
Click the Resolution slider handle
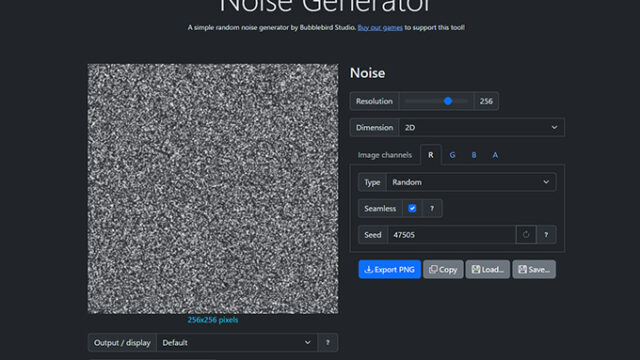pos(448,101)
